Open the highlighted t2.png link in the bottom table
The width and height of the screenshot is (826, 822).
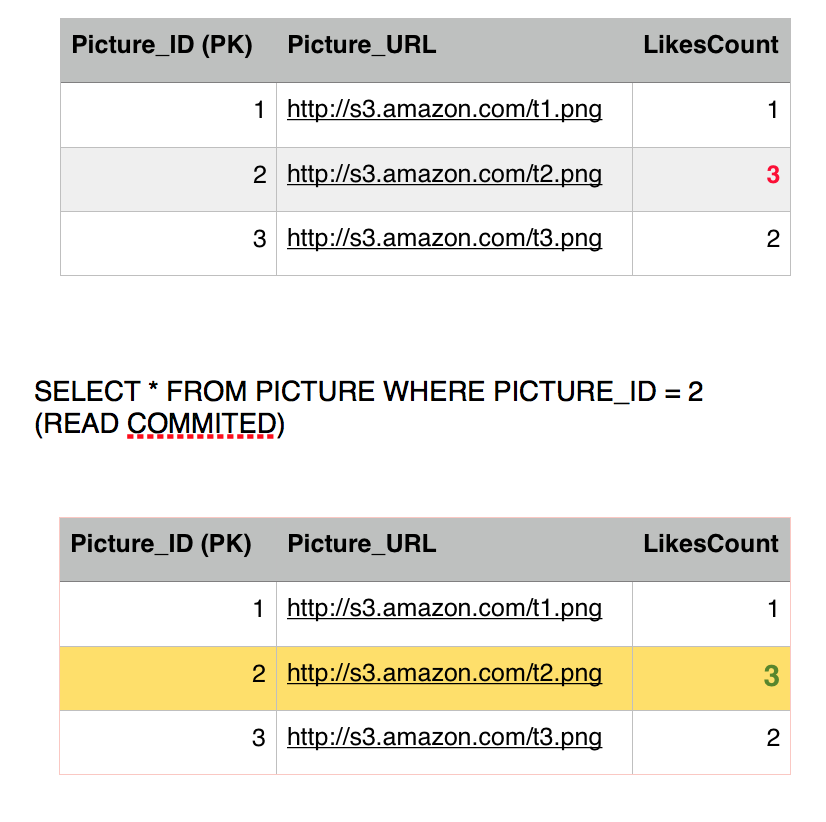444,674
